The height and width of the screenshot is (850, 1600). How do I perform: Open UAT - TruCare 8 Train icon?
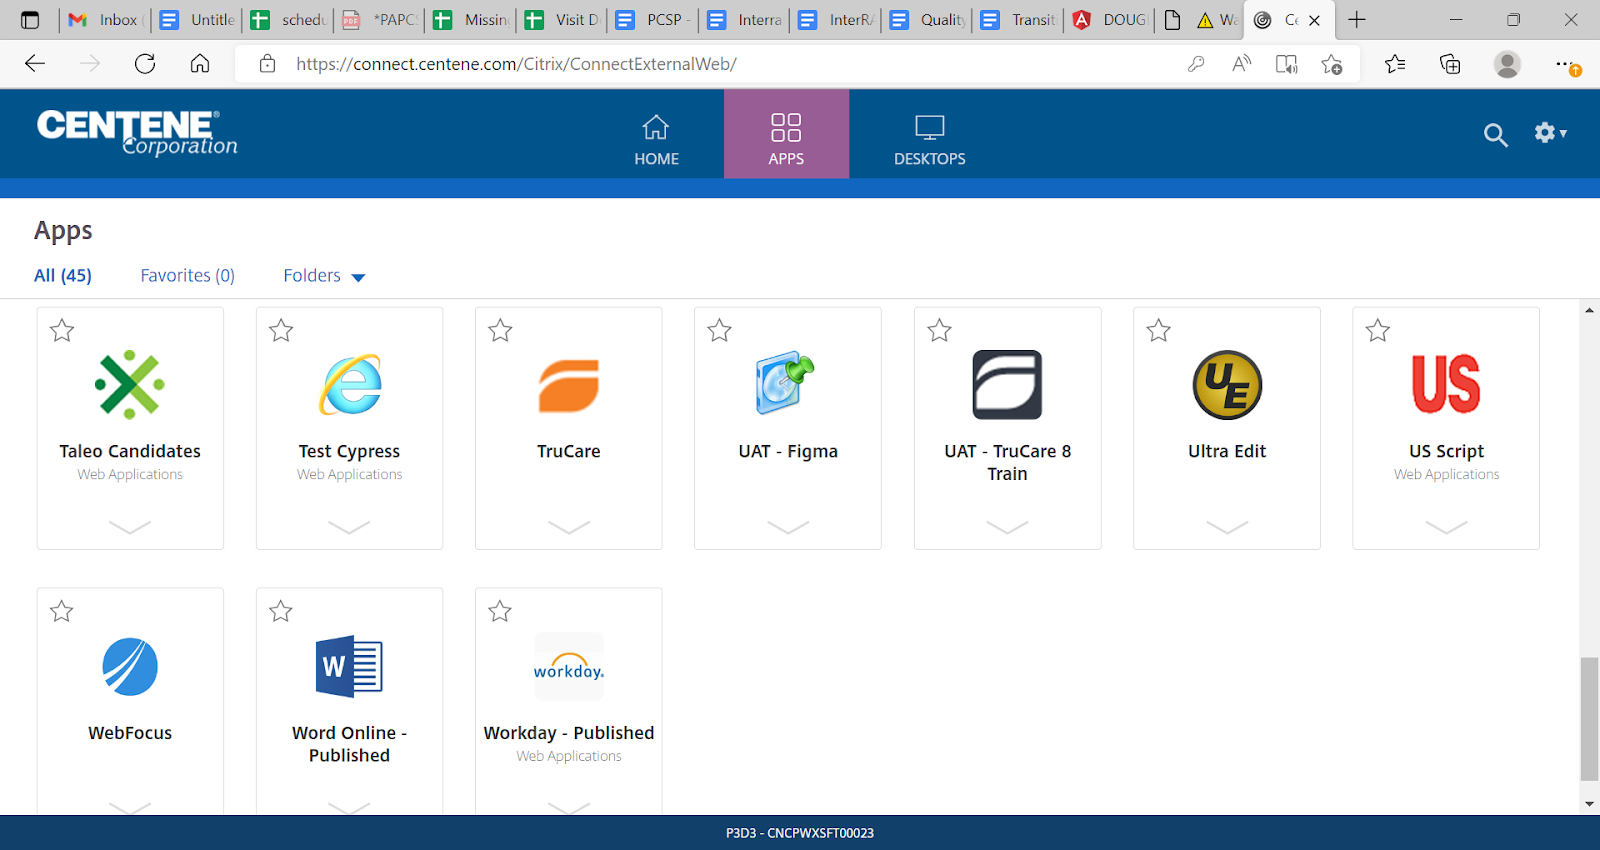coord(1007,384)
